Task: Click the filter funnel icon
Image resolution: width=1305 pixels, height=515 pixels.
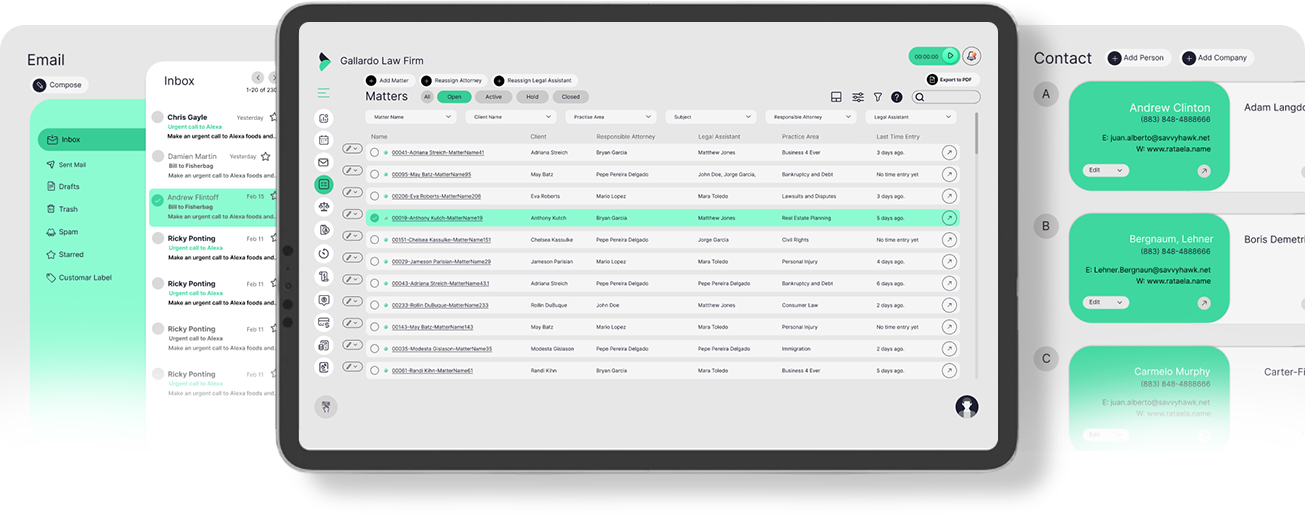Action: pos(878,97)
